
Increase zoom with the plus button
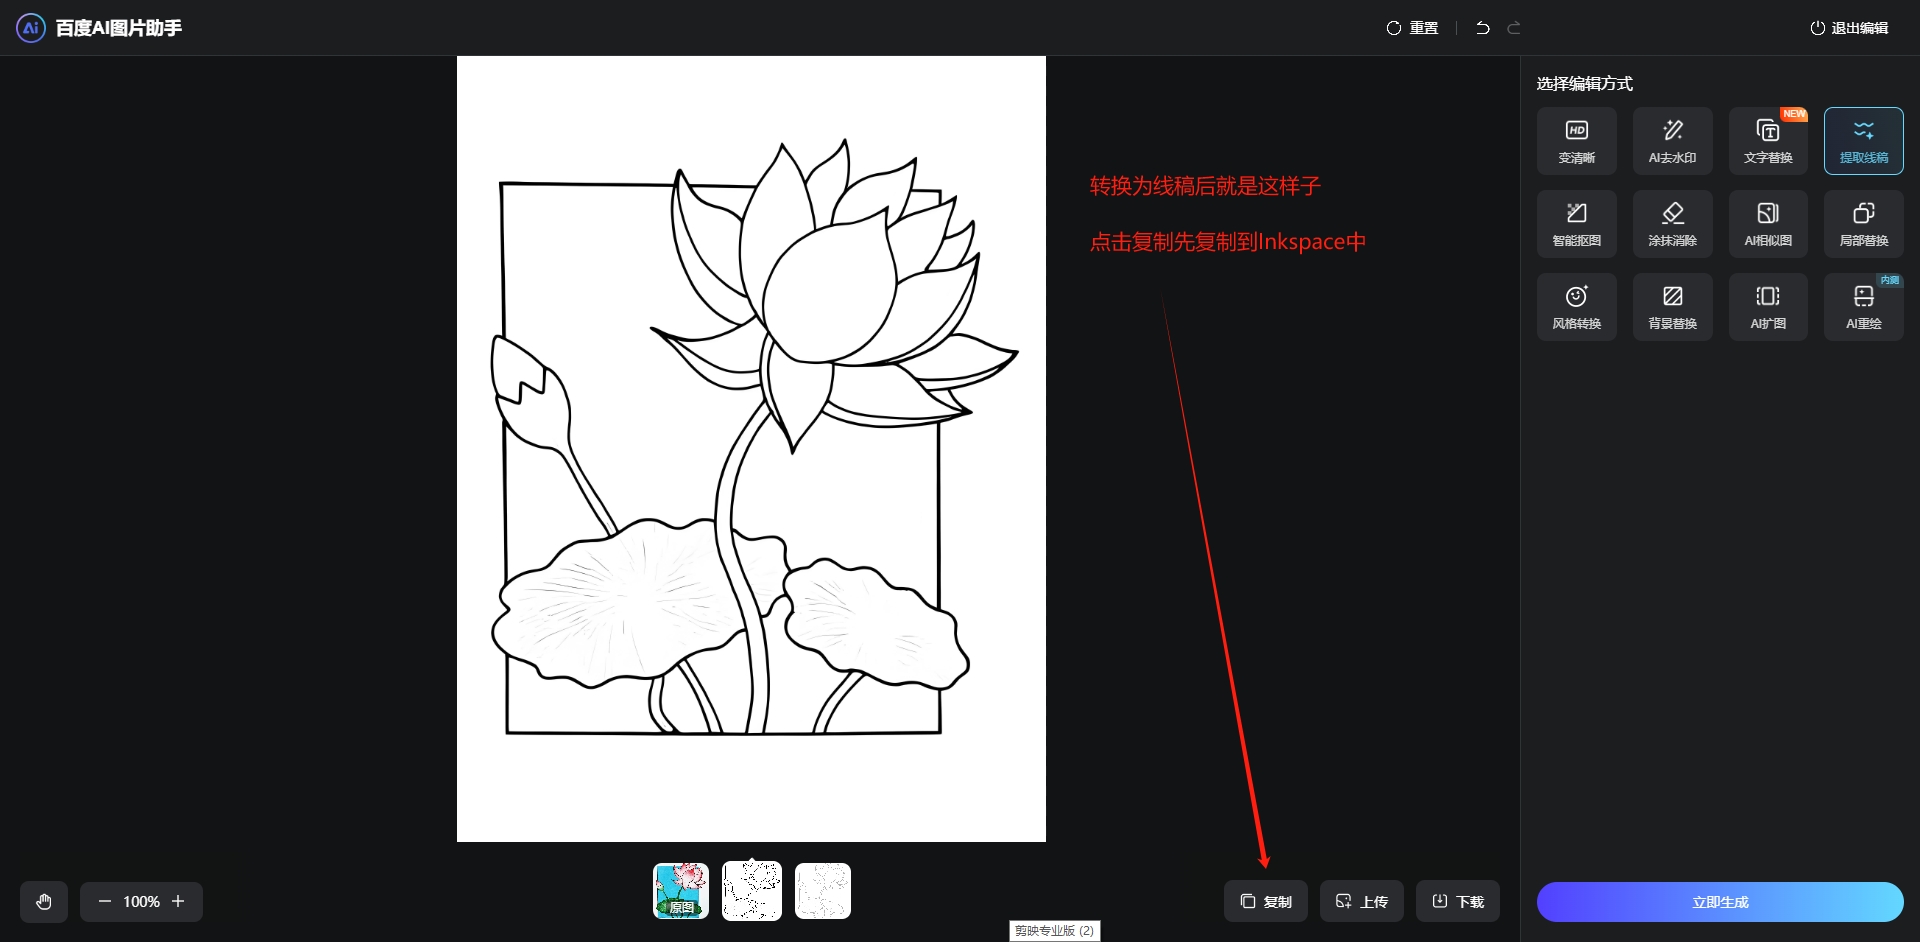(178, 901)
